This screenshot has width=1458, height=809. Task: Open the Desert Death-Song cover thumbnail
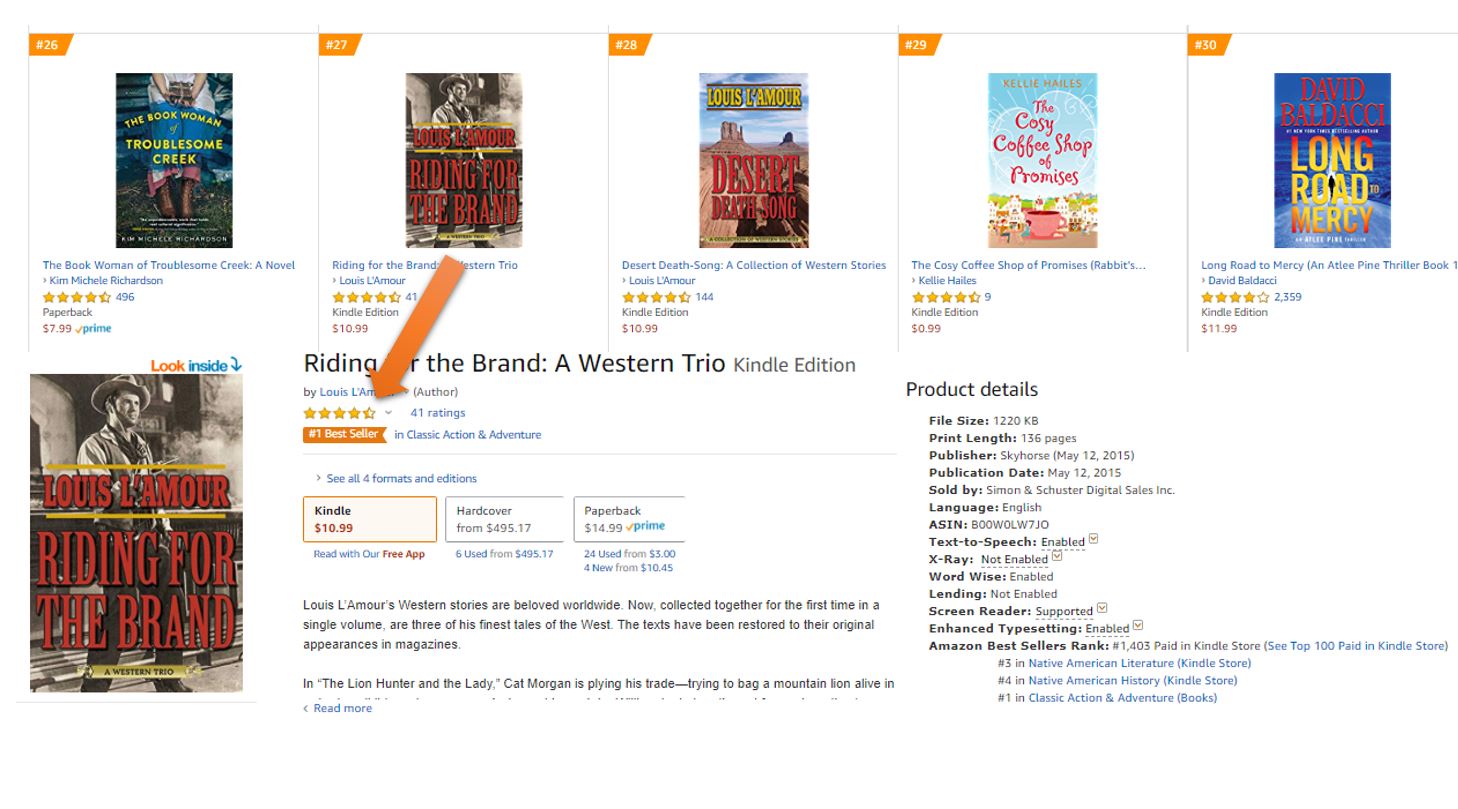[753, 160]
